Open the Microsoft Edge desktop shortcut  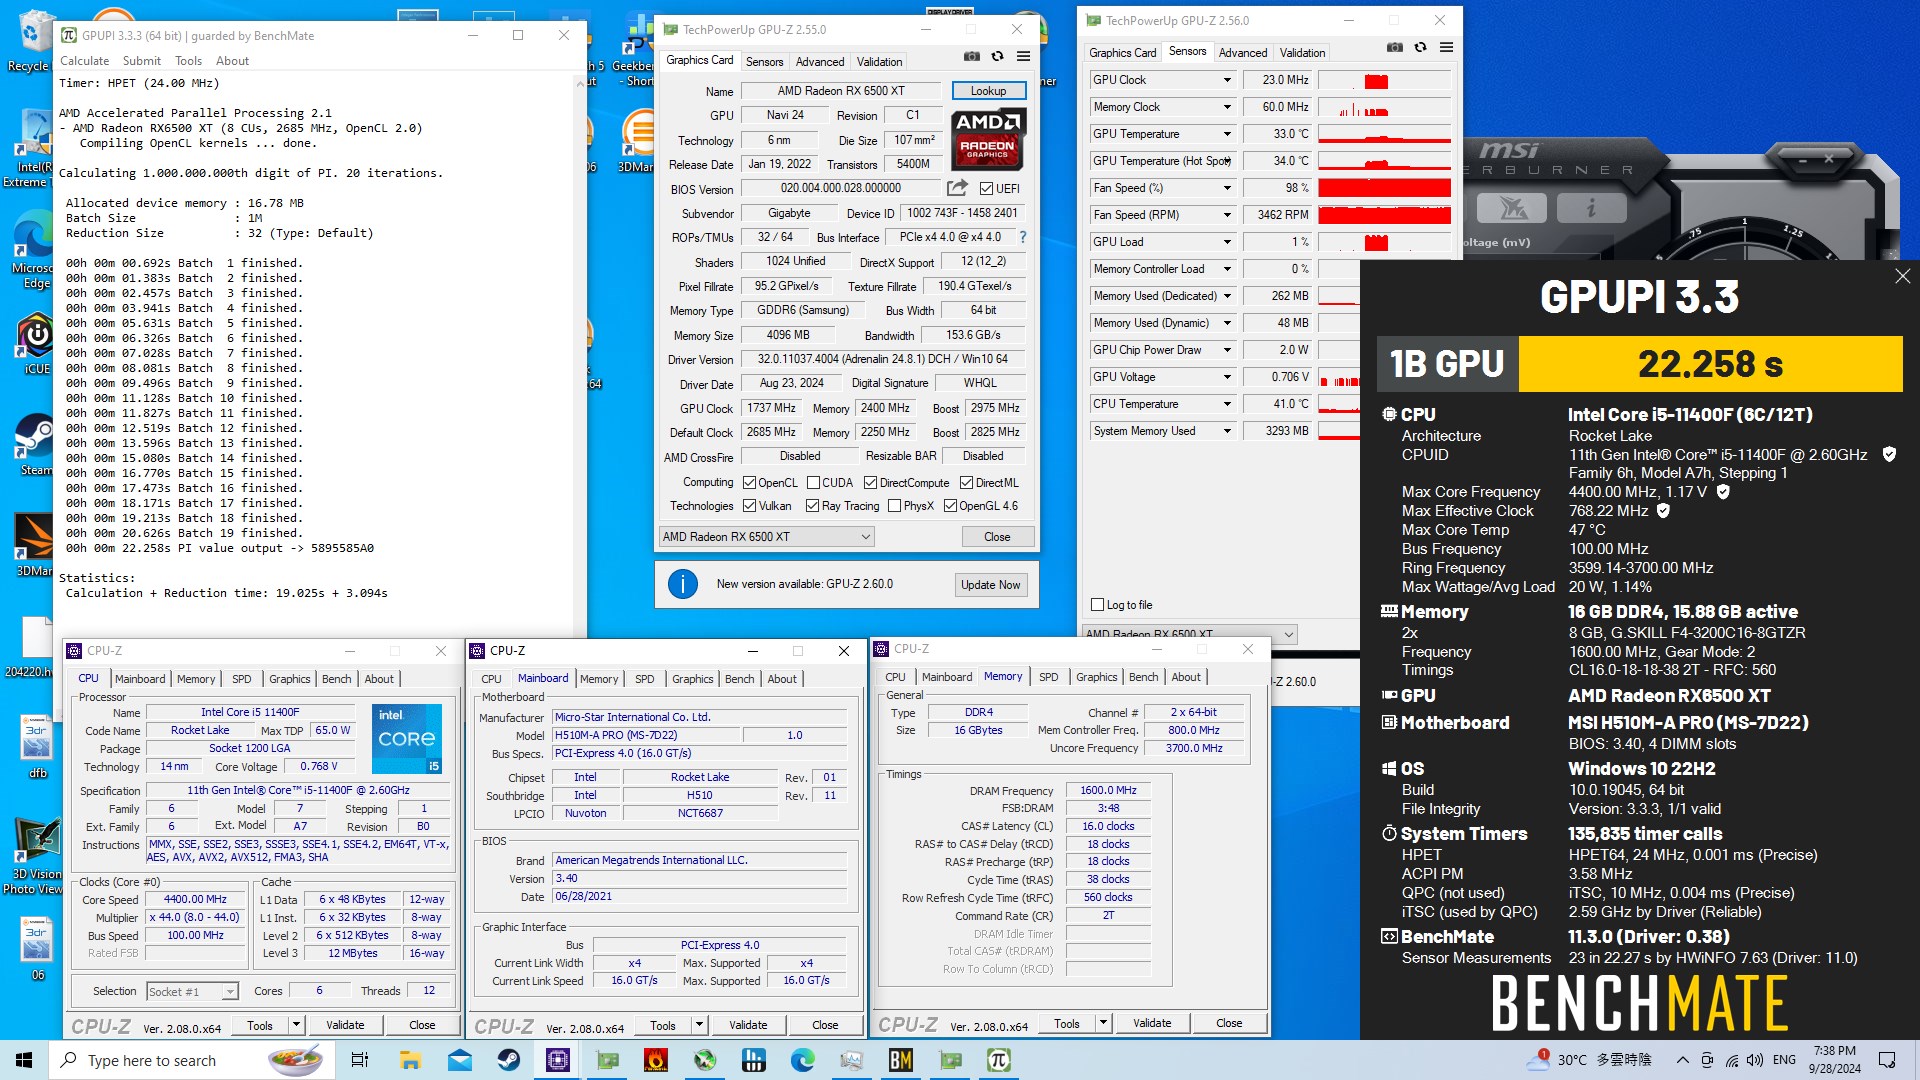pyautogui.click(x=34, y=250)
